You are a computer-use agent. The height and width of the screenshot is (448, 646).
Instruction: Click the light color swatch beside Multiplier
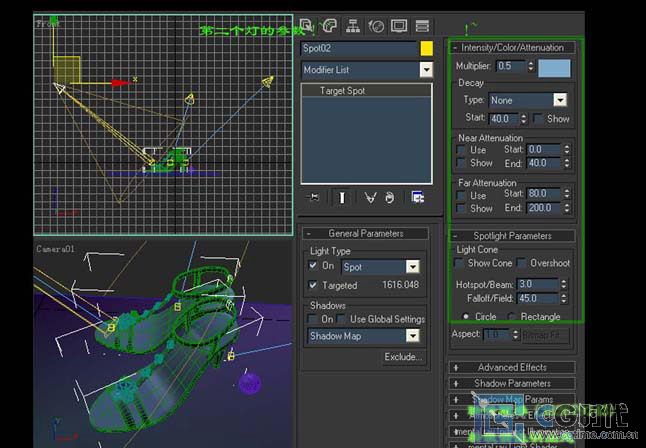coord(554,67)
